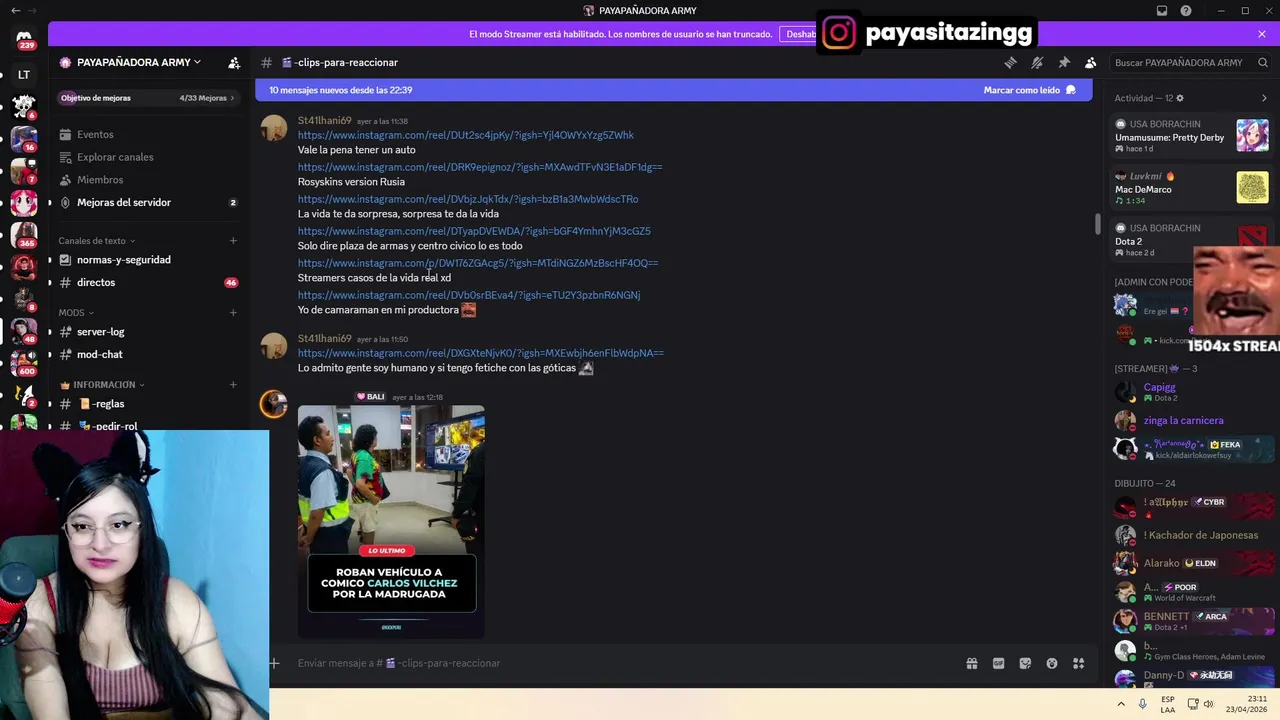Viewport: 1280px width, 720px height.
Task: Open server with skull avatar, badge 6
Action: point(24,105)
